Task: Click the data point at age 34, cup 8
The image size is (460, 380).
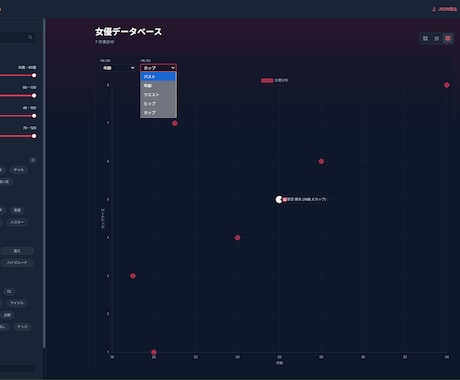Action: coord(447,85)
